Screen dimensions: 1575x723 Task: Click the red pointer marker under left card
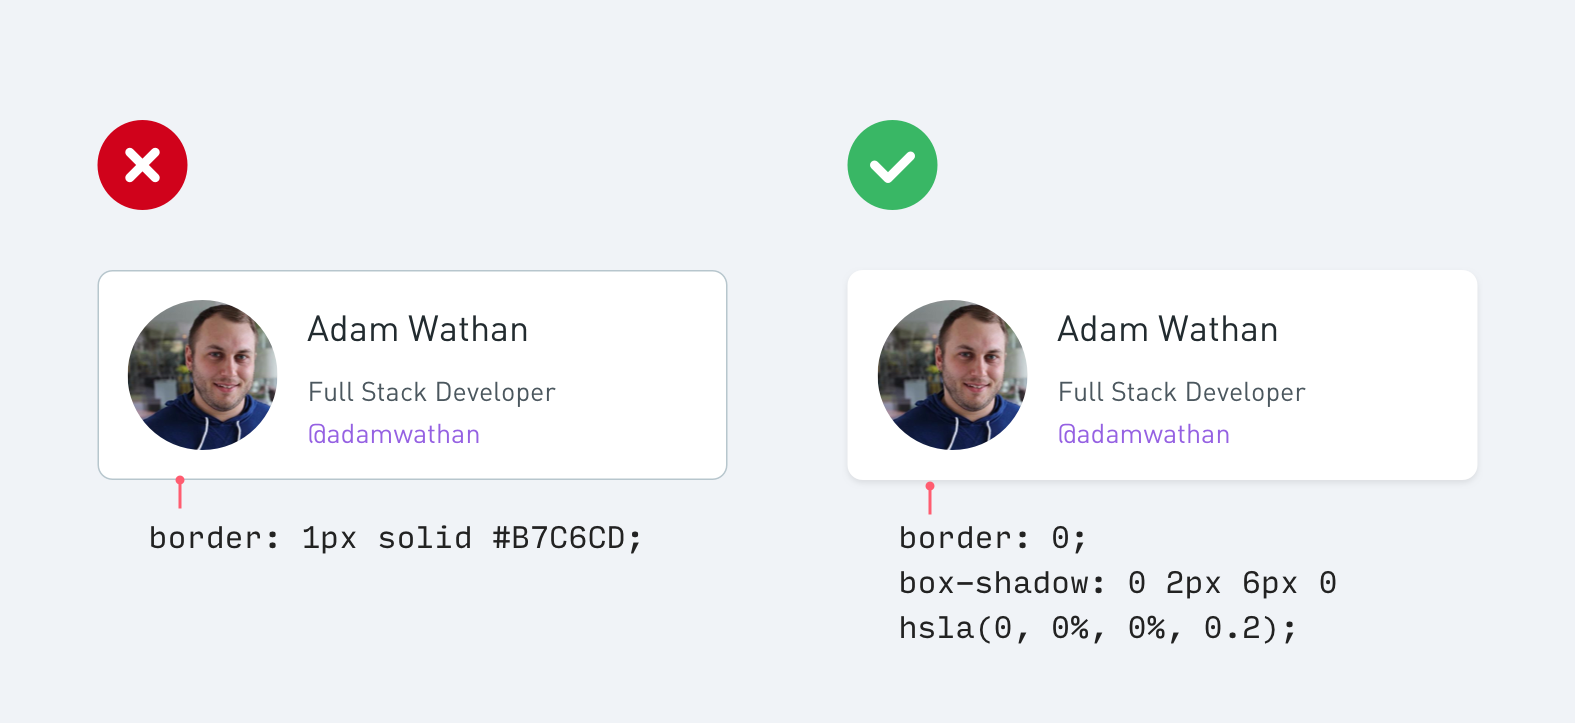pos(180,492)
